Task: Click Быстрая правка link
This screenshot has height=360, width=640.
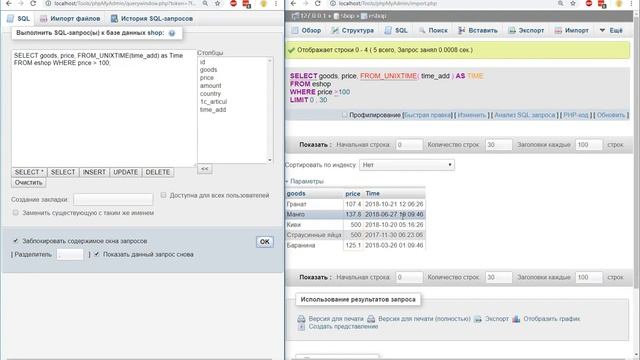Action: (427, 115)
